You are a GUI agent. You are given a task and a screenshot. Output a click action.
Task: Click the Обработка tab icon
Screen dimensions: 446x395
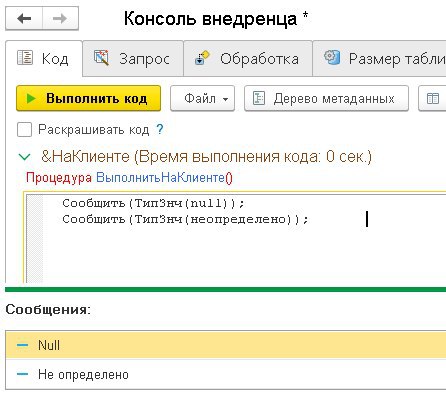[202, 58]
